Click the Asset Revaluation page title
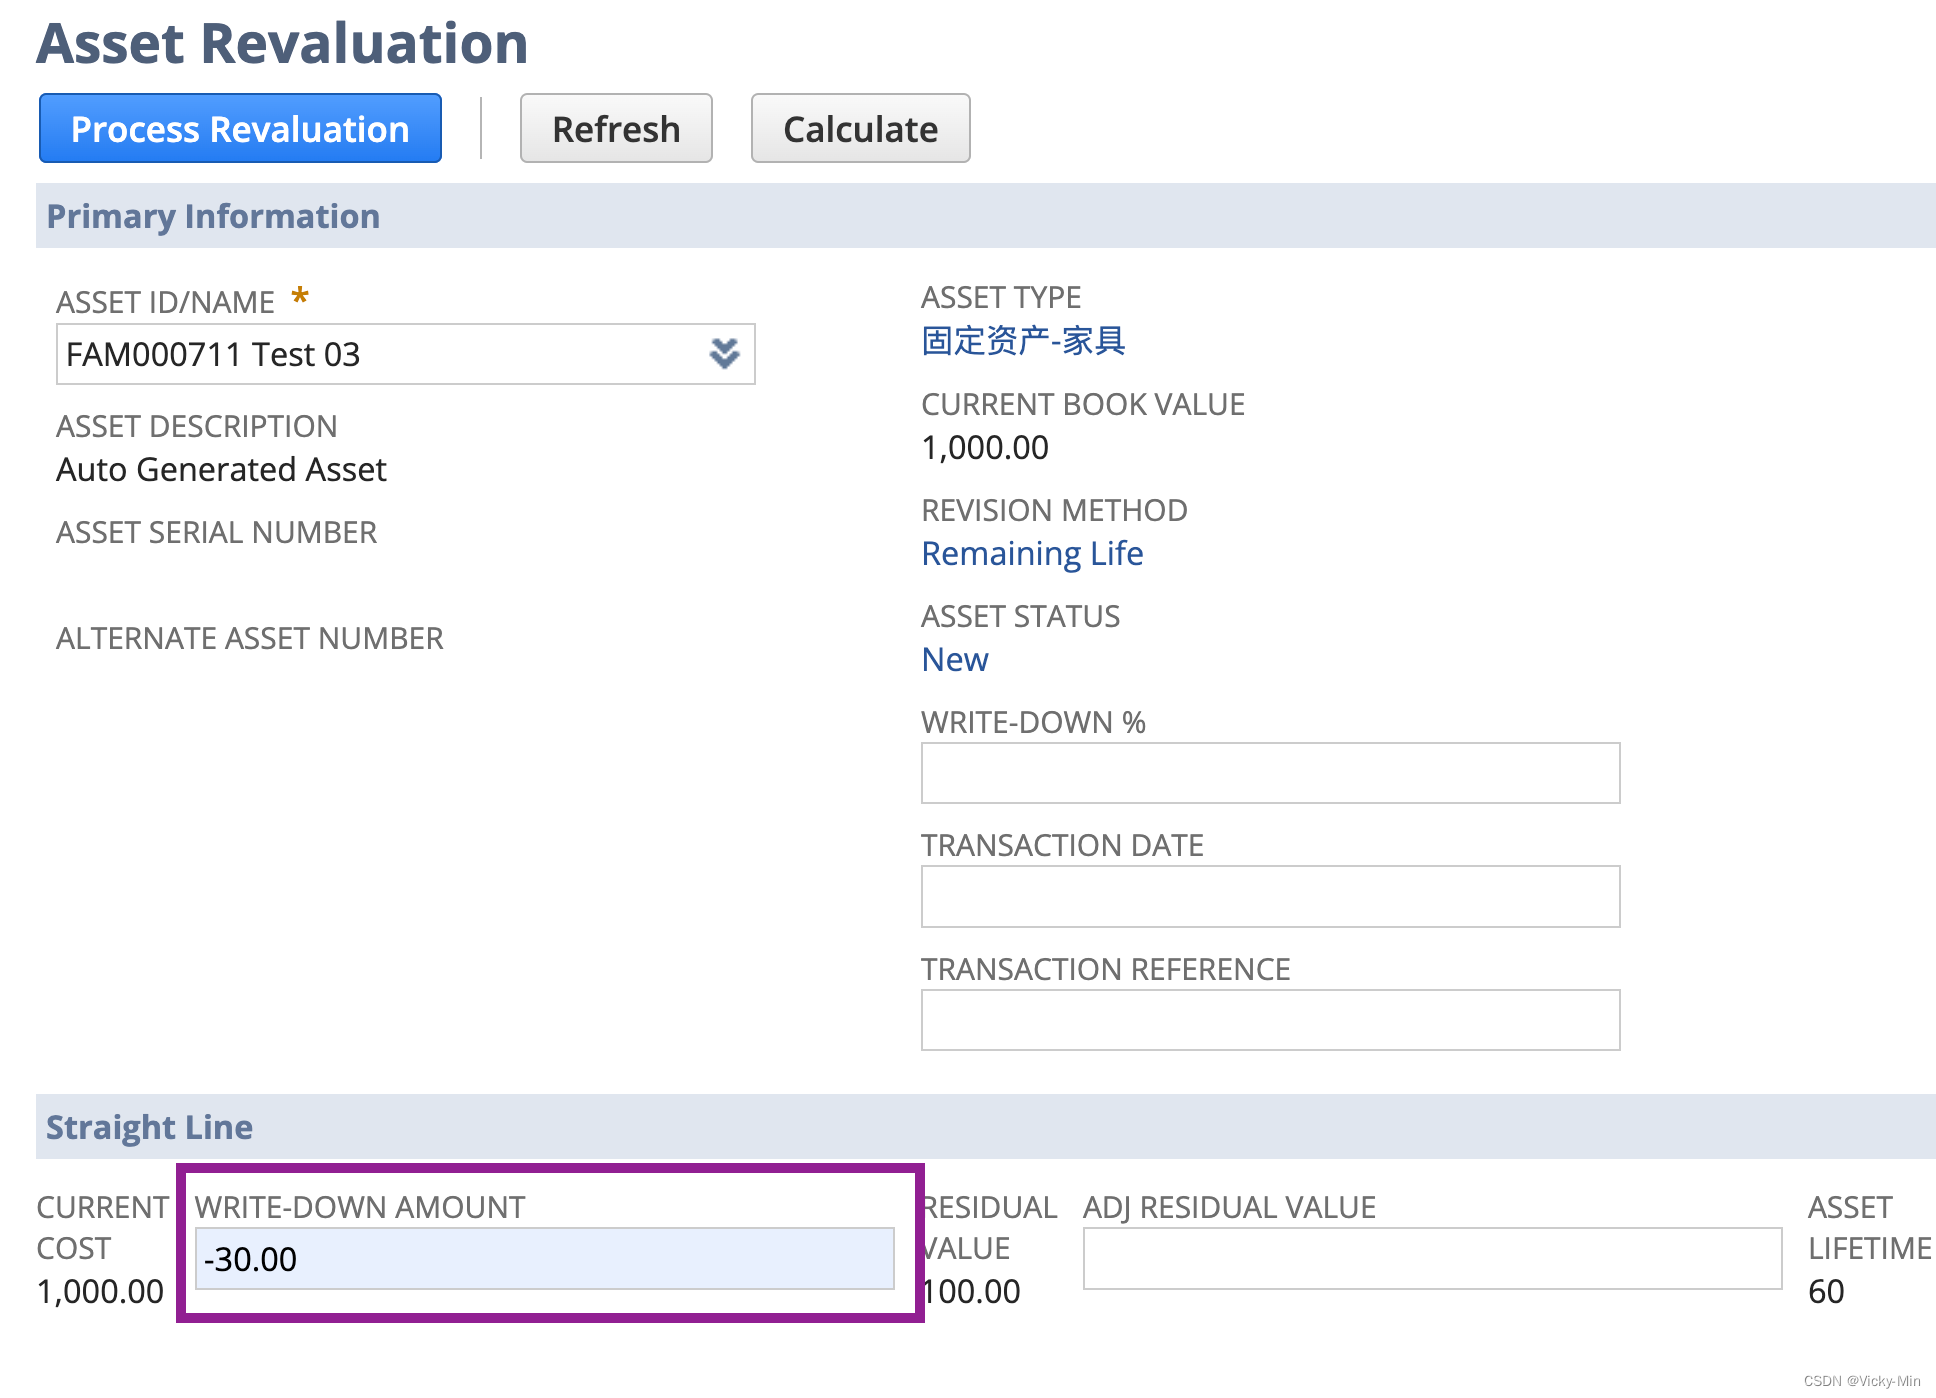Image resolution: width=1936 pixels, height=1398 pixels. pos(282,43)
